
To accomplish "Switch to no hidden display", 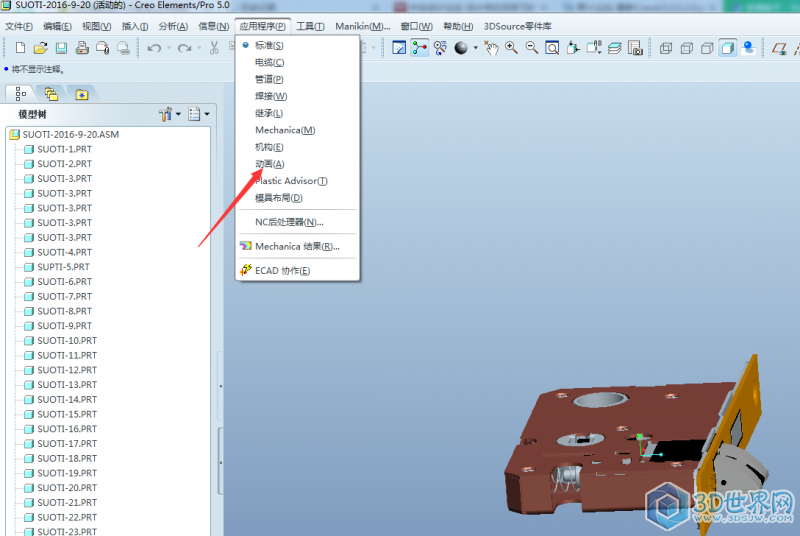I will point(707,48).
